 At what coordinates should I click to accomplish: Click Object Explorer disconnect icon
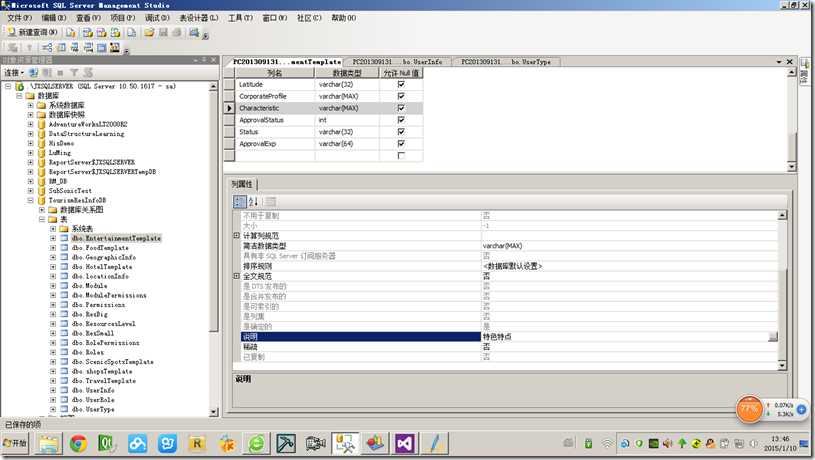[47, 72]
